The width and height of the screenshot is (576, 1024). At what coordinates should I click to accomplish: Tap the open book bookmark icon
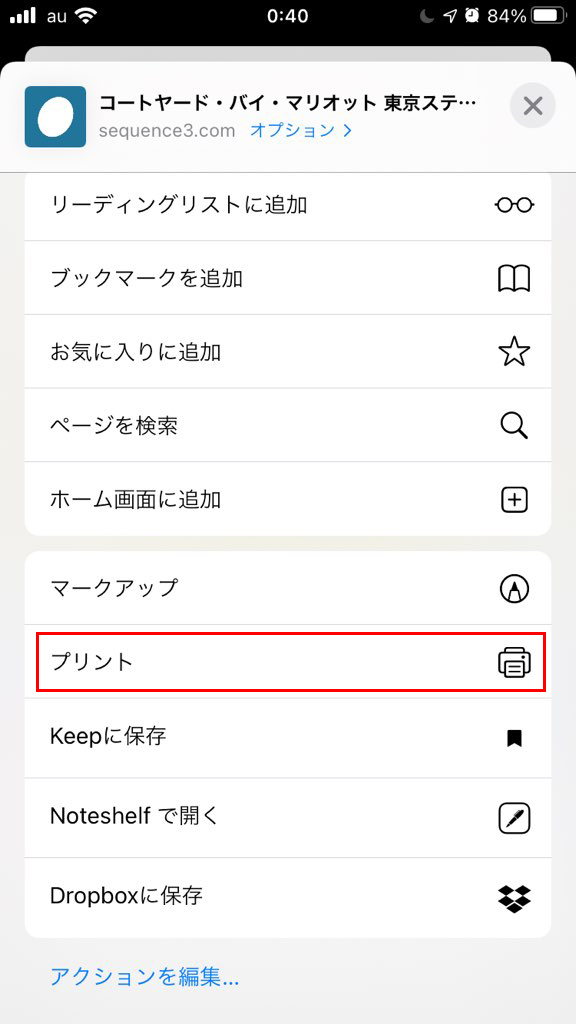(x=514, y=279)
